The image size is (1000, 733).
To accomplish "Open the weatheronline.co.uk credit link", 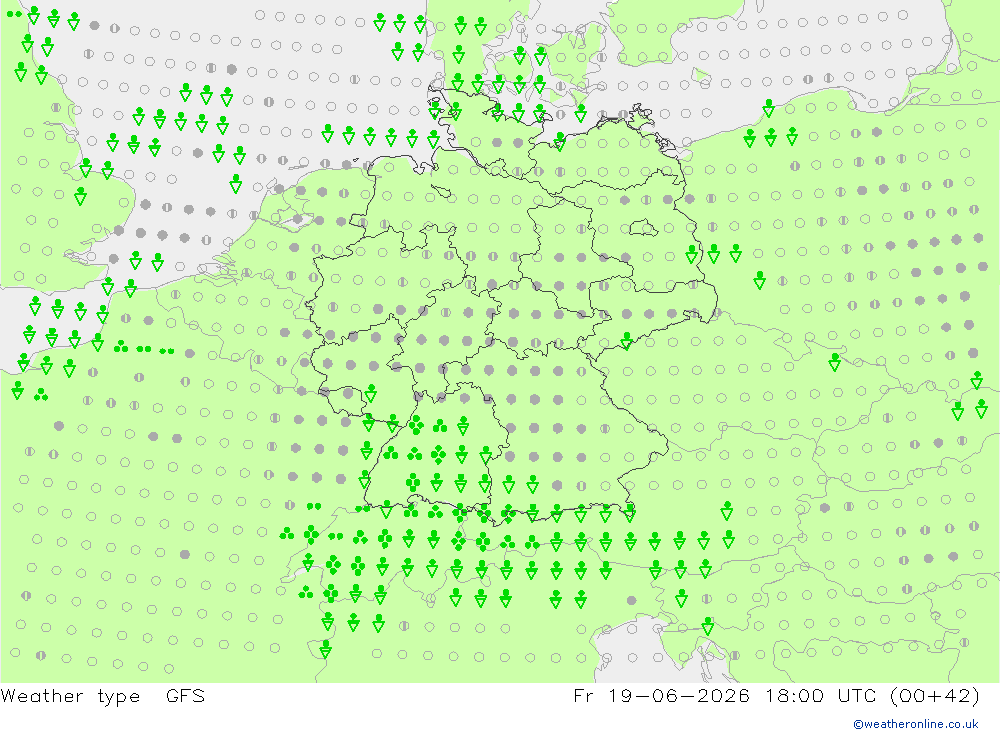I will 916,724.
